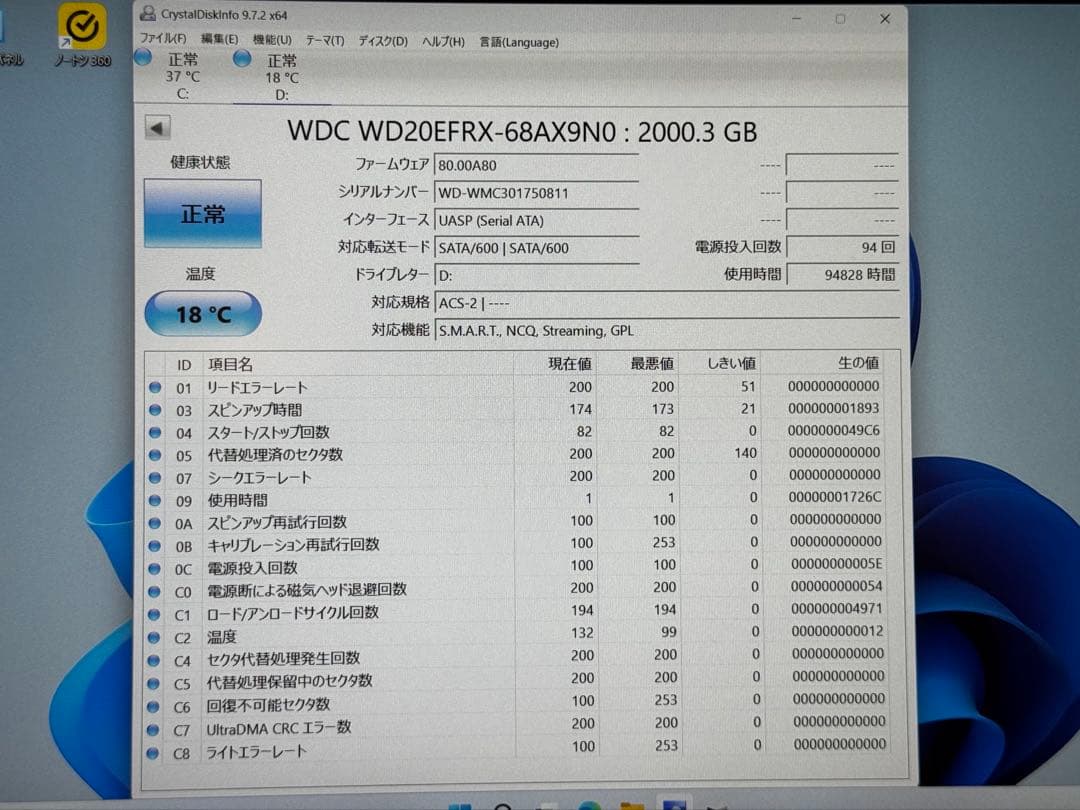Click the 18 °C temperature button
Viewport: 1080px width, 810px height.
click(202, 313)
